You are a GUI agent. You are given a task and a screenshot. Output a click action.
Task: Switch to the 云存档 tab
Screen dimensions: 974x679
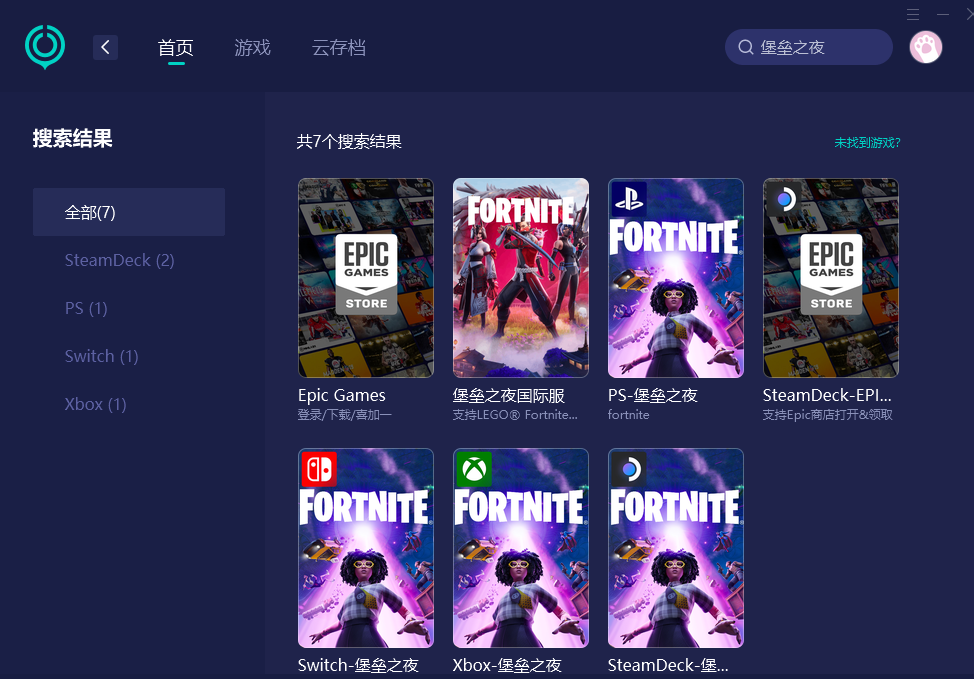tap(339, 48)
